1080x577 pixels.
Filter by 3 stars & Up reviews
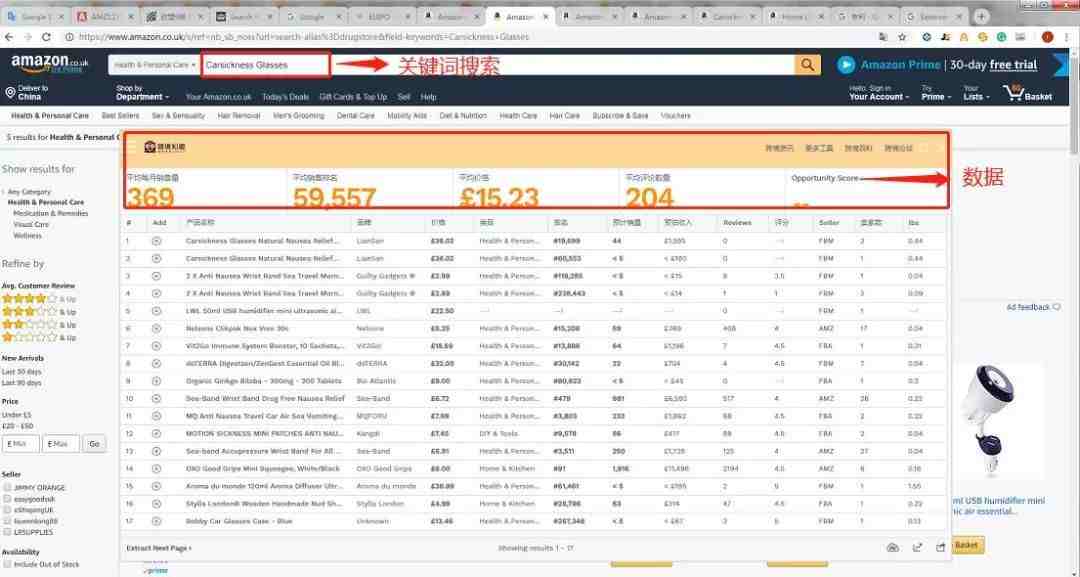coord(39,312)
